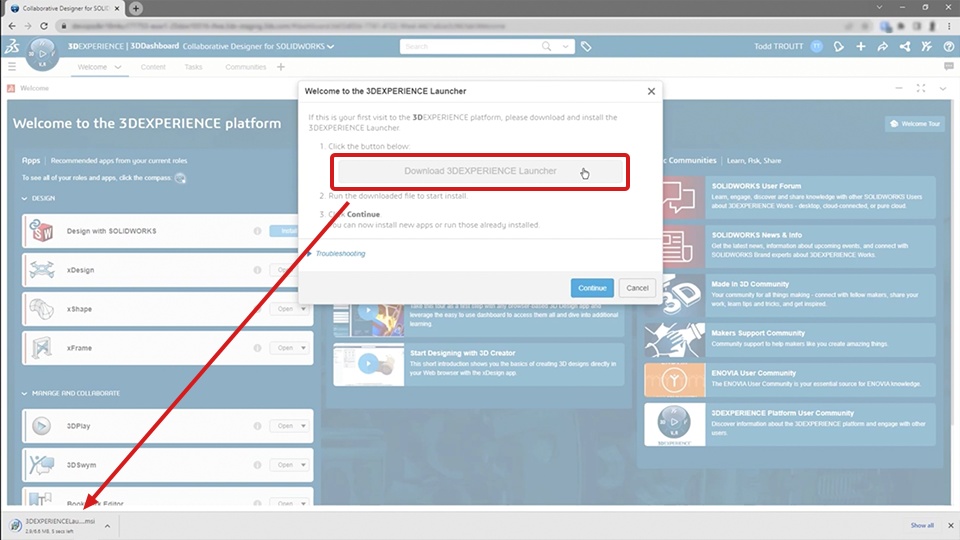Click the search magnifier icon

coord(546,47)
